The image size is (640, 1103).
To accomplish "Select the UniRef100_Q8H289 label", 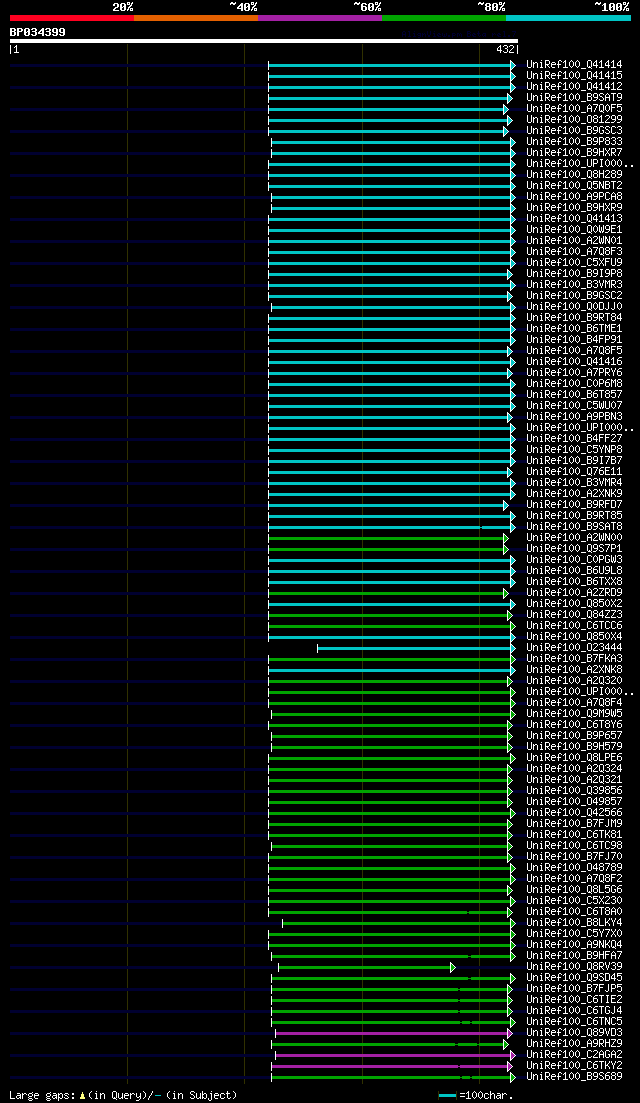I will tap(574, 174).
